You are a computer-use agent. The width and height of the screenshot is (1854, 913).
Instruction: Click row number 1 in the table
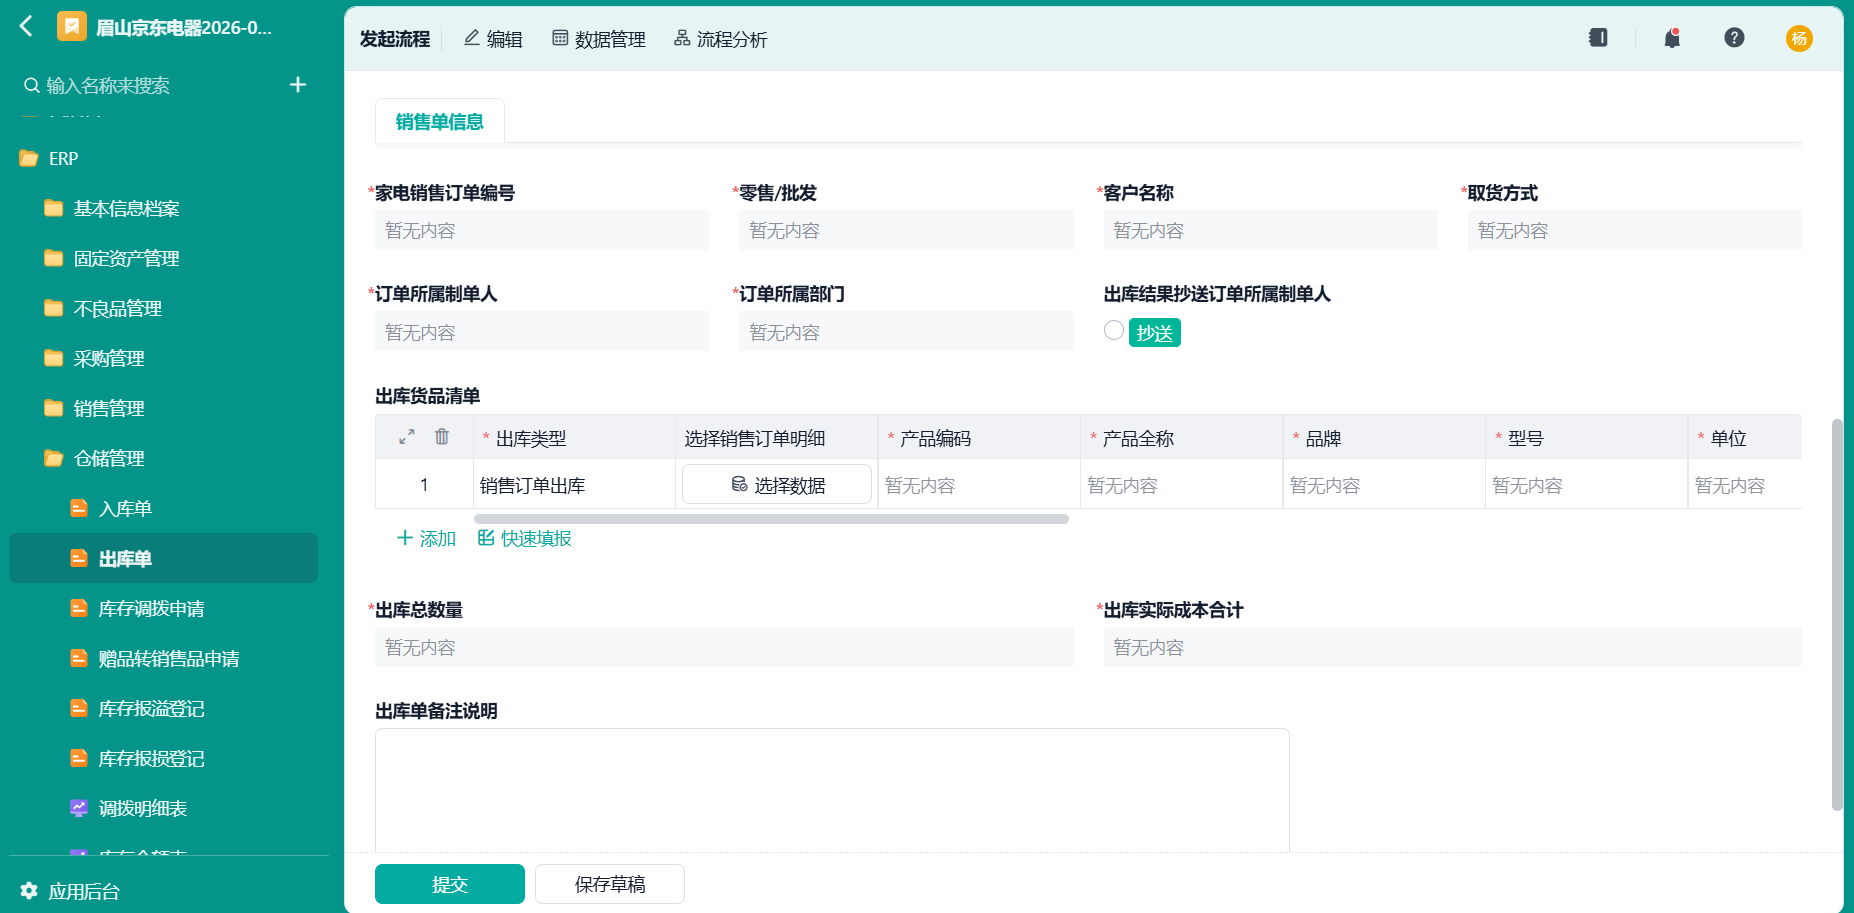click(424, 485)
